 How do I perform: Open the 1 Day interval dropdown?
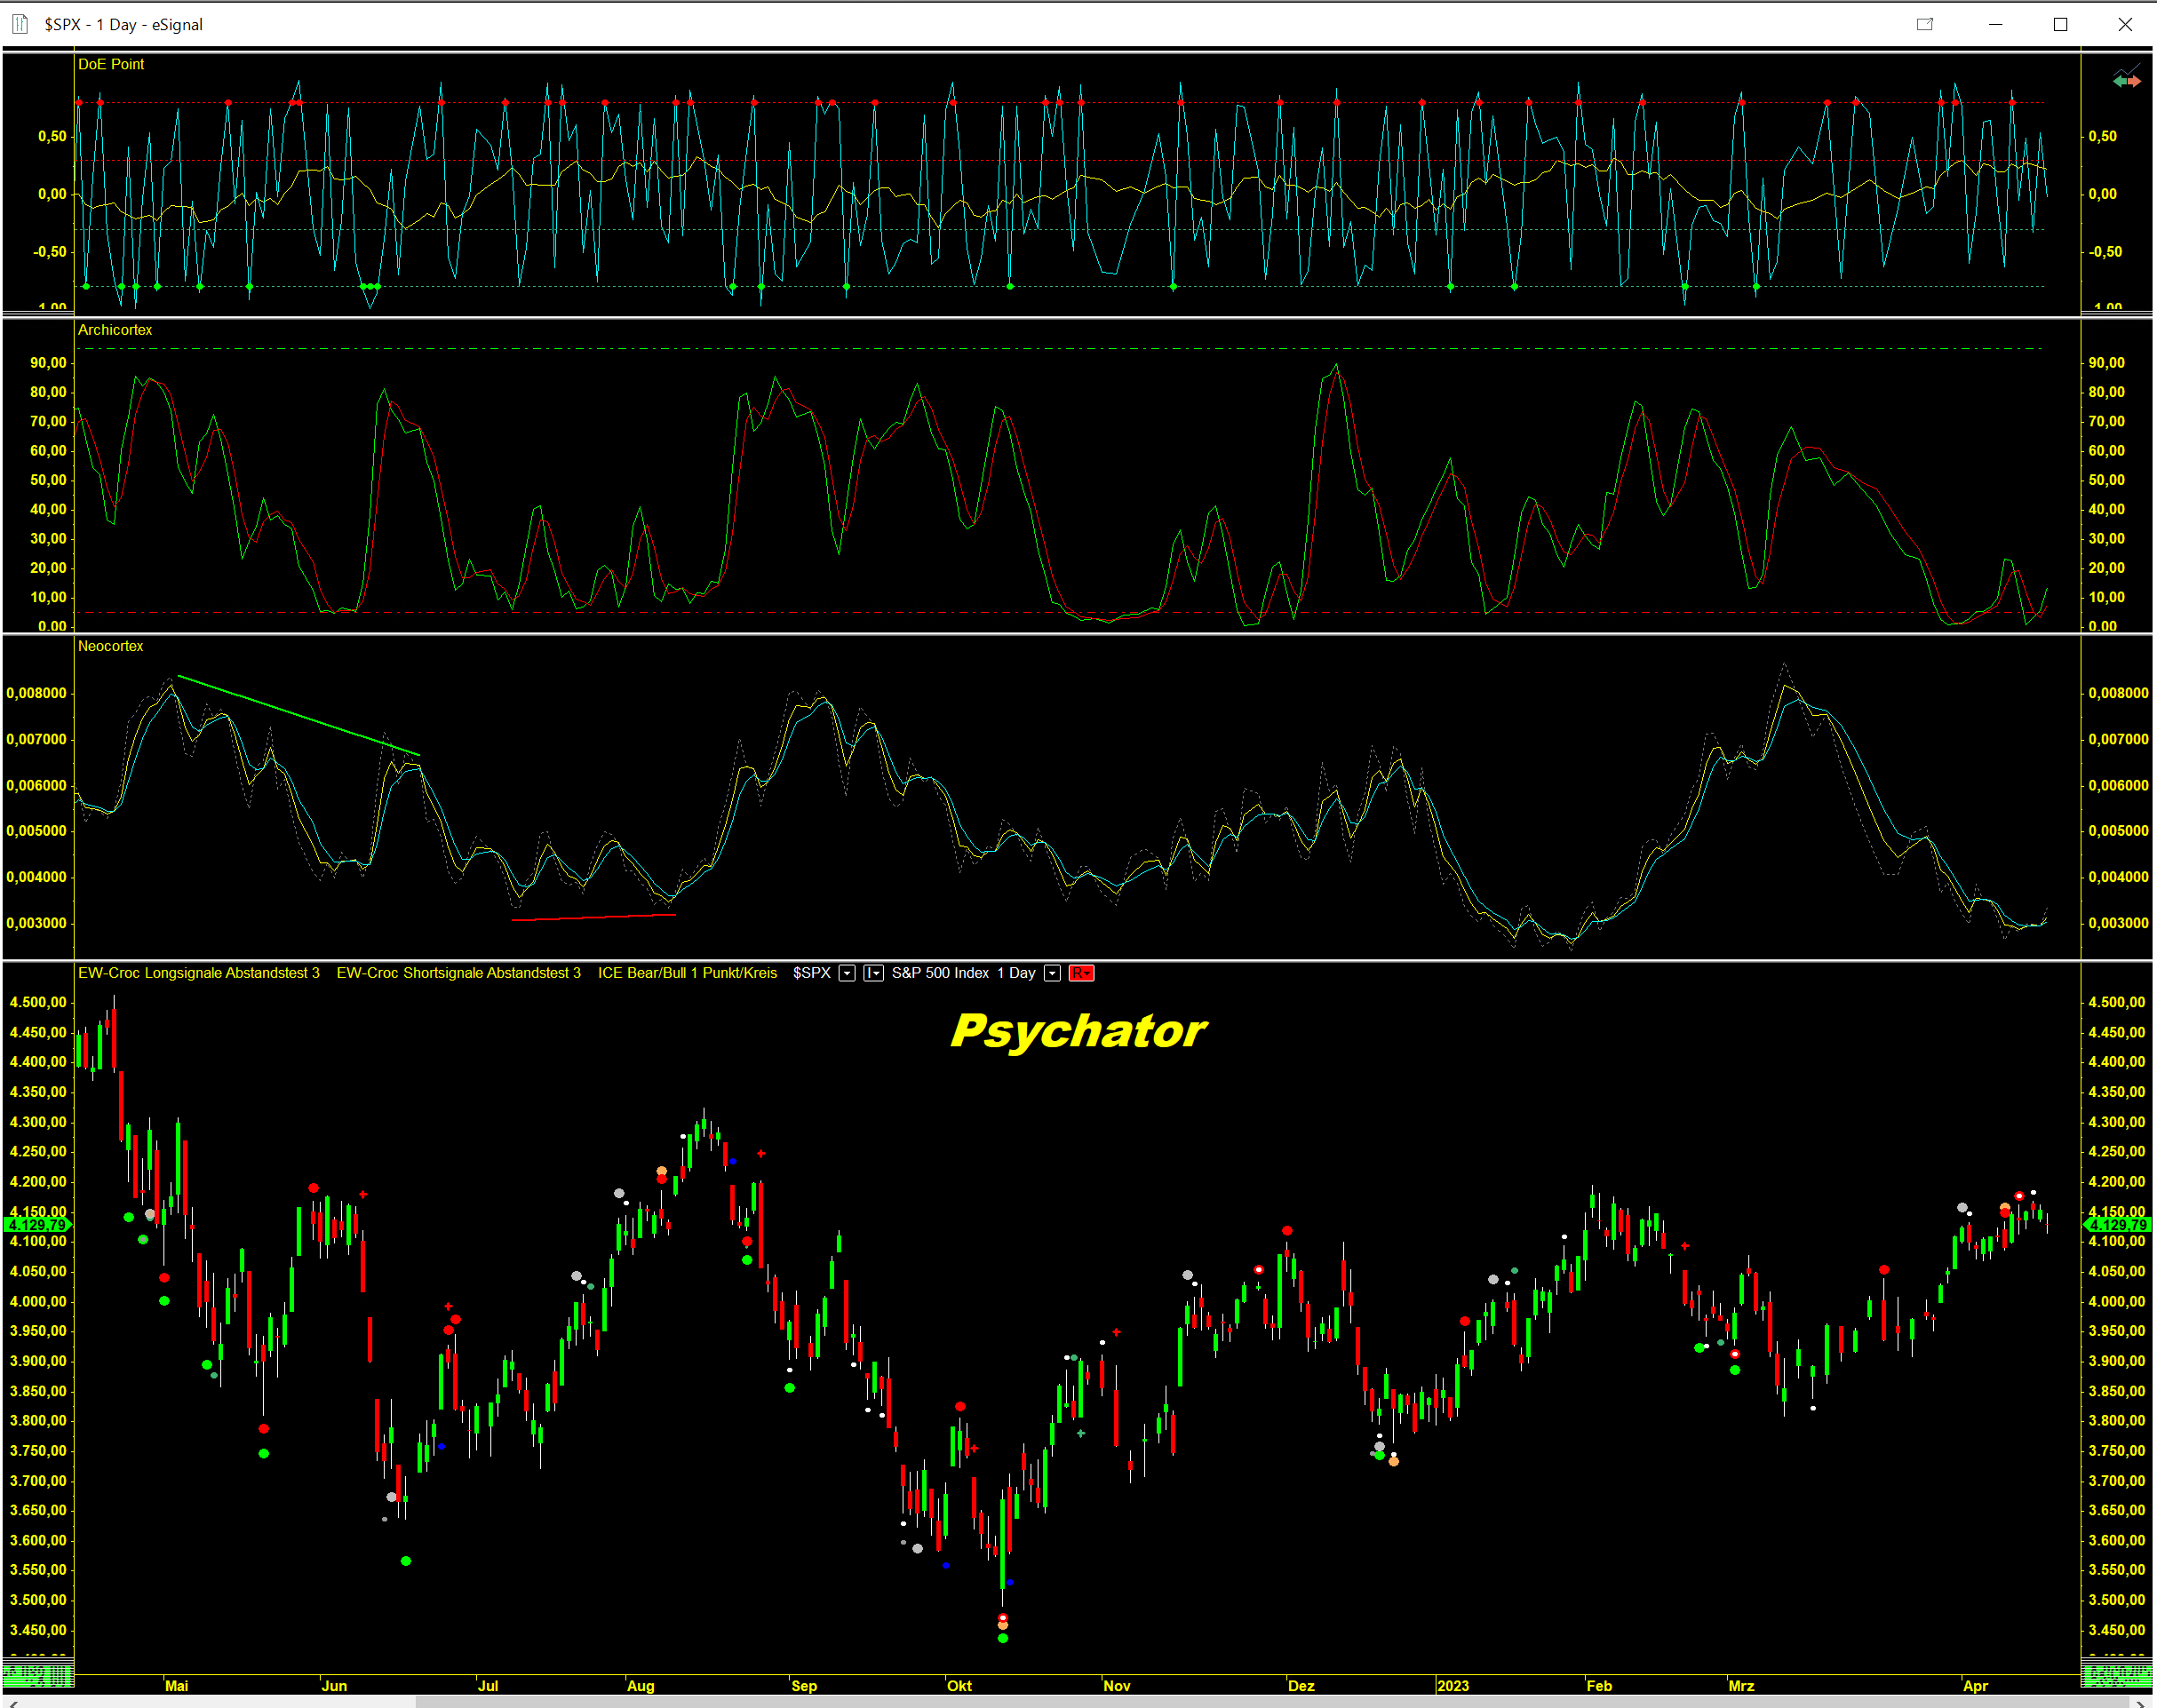(x=1052, y=973)
